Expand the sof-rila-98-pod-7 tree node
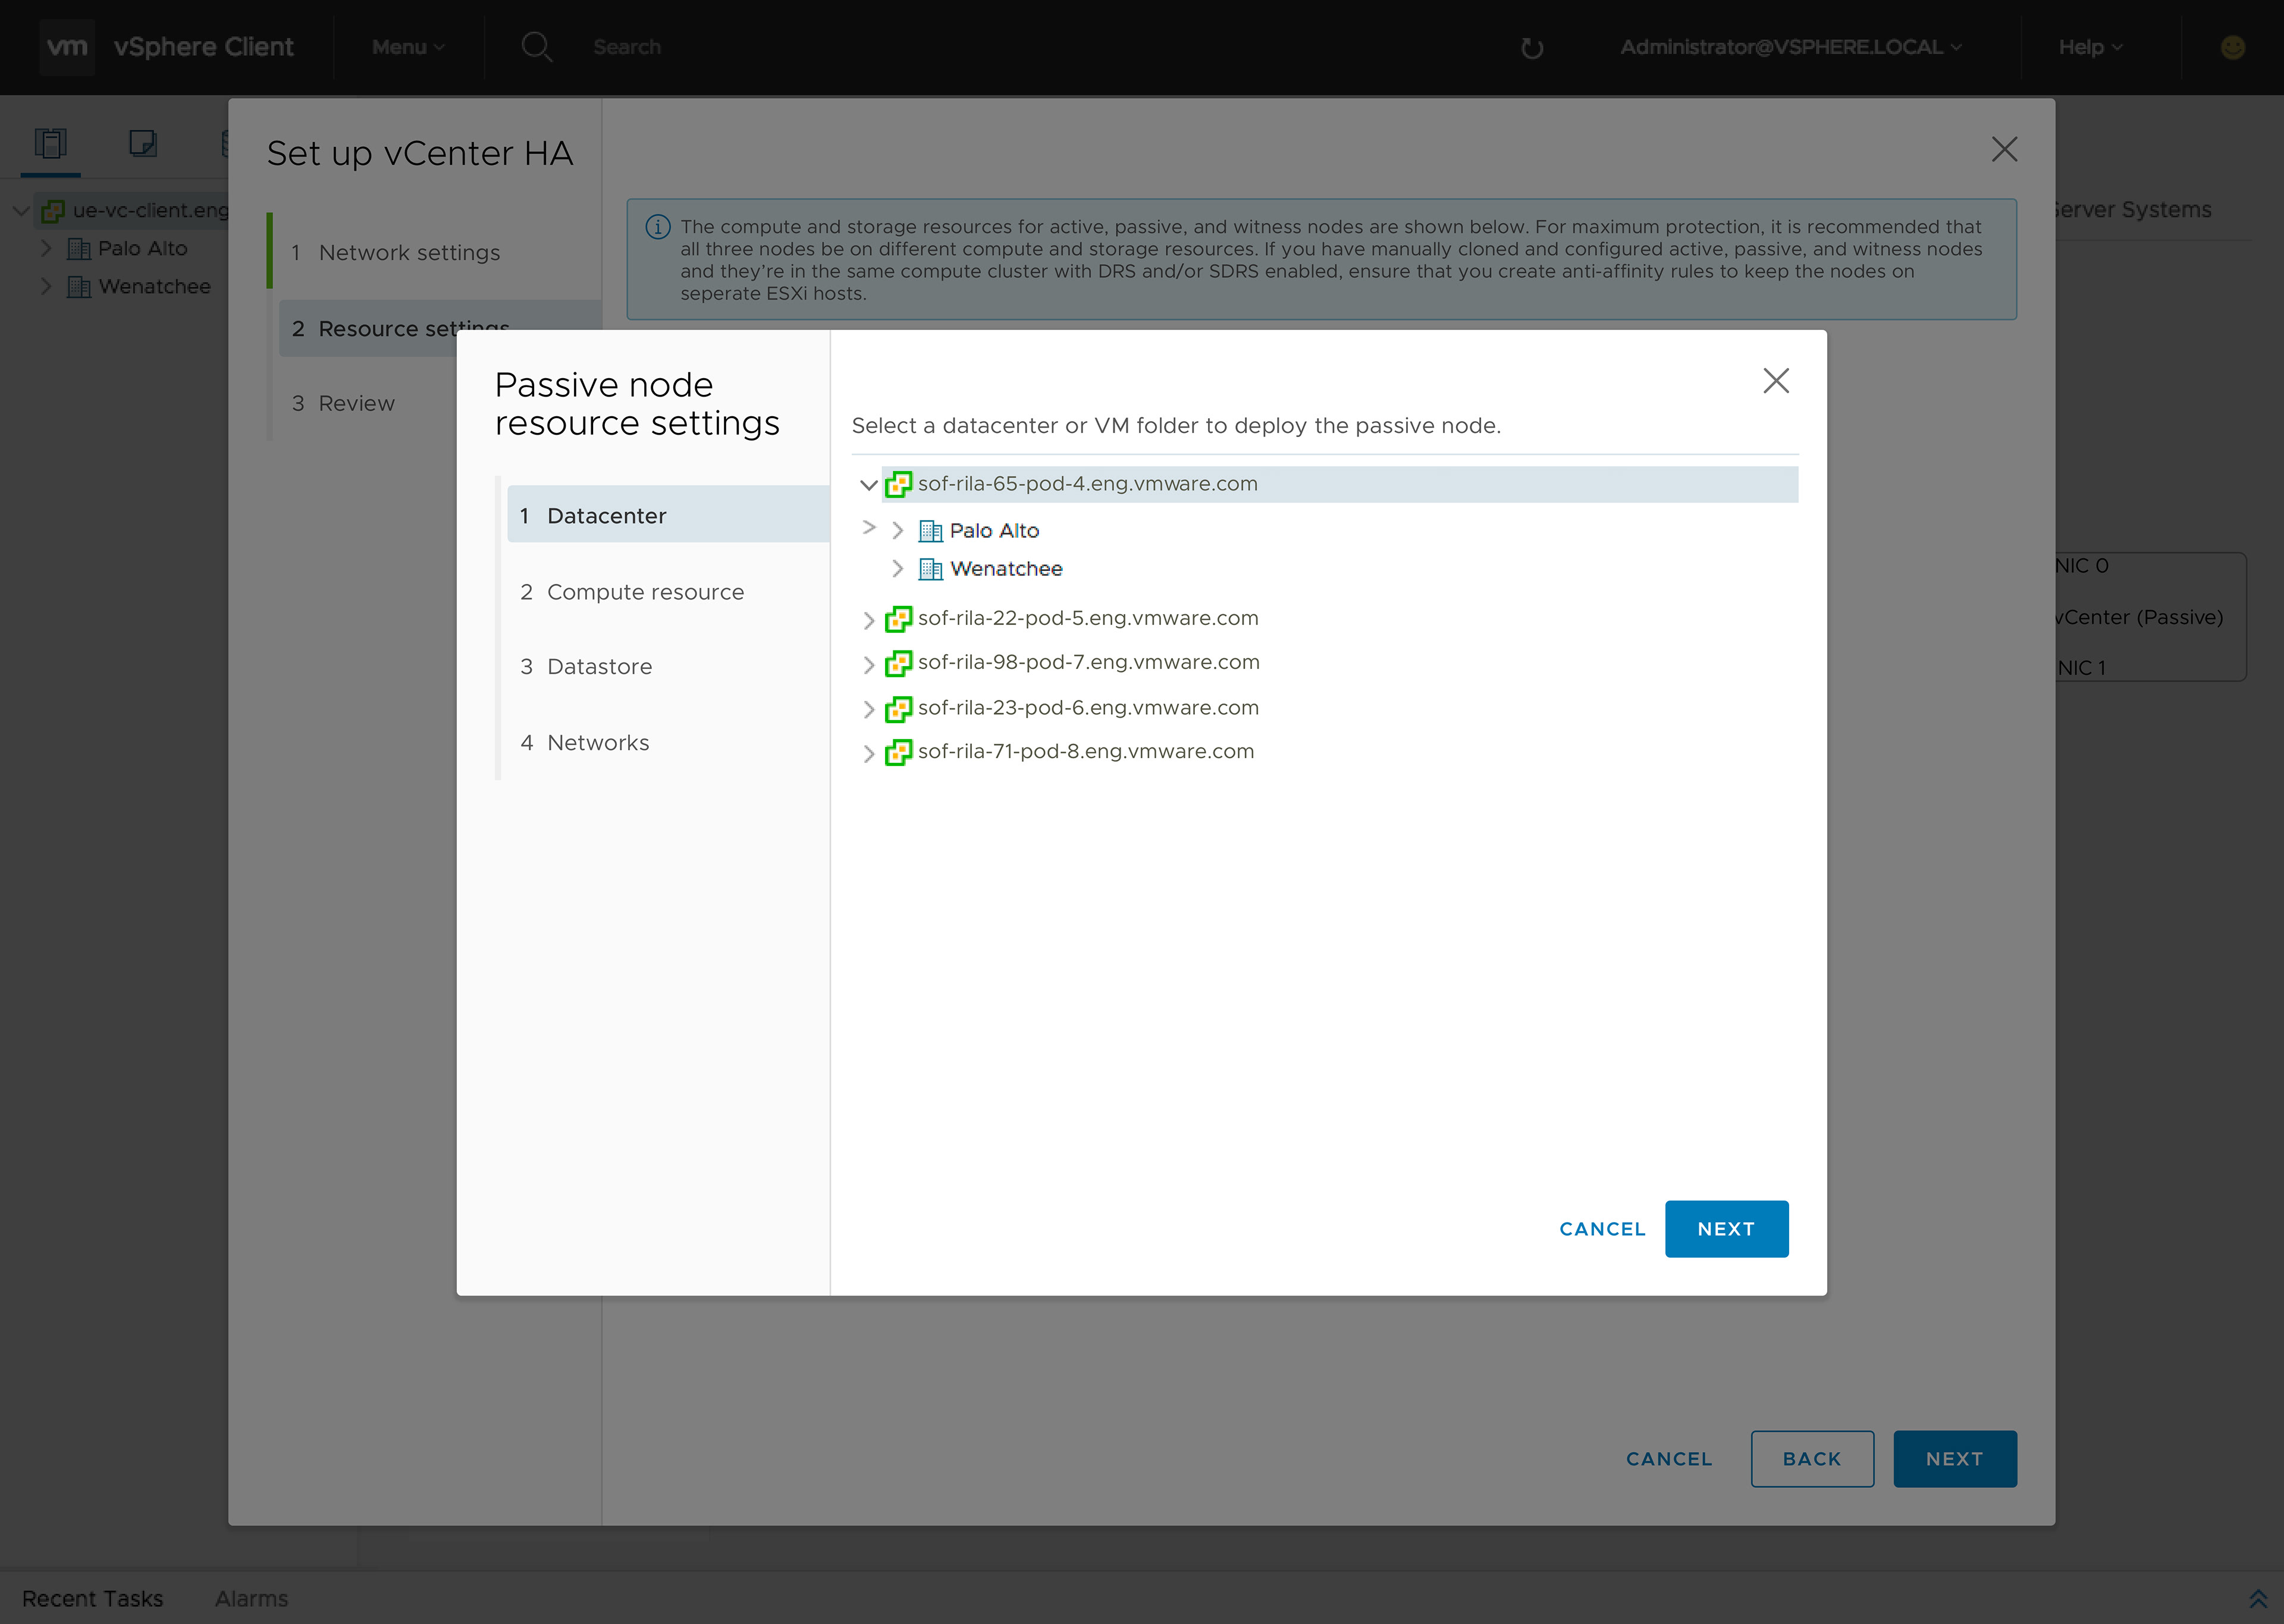 pos(868,664)
